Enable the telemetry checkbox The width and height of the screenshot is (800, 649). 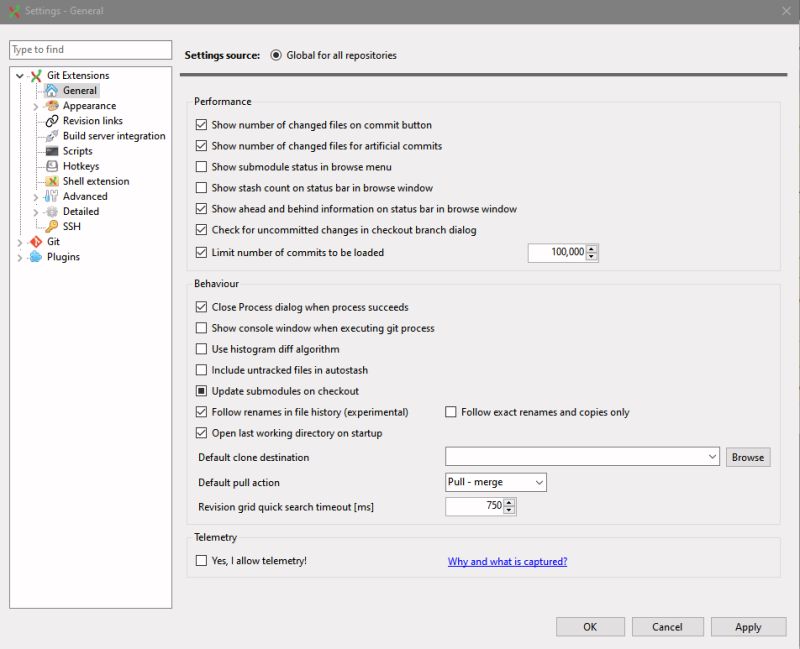(199, 560)
